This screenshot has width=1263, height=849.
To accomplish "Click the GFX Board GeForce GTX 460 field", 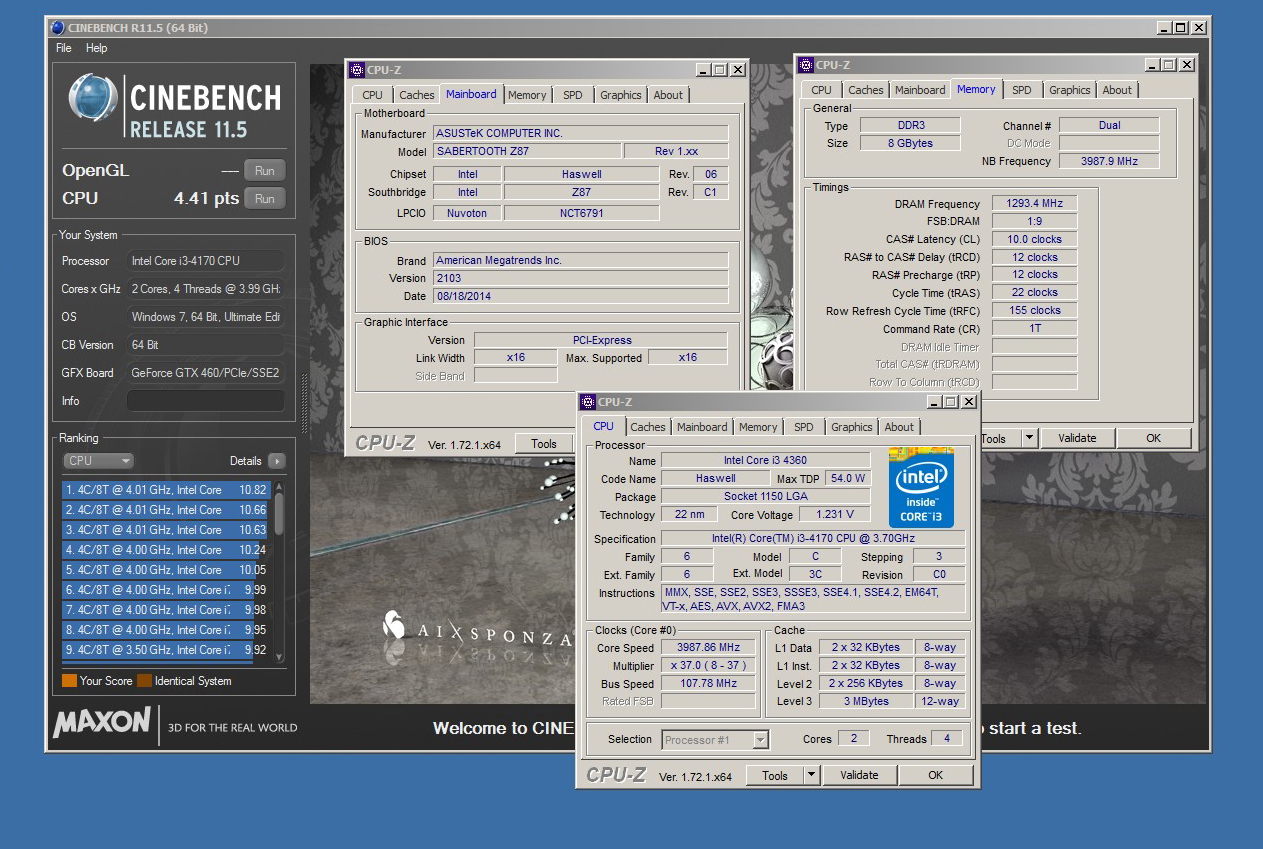I will pyautogui.click(x=205, y=373).
